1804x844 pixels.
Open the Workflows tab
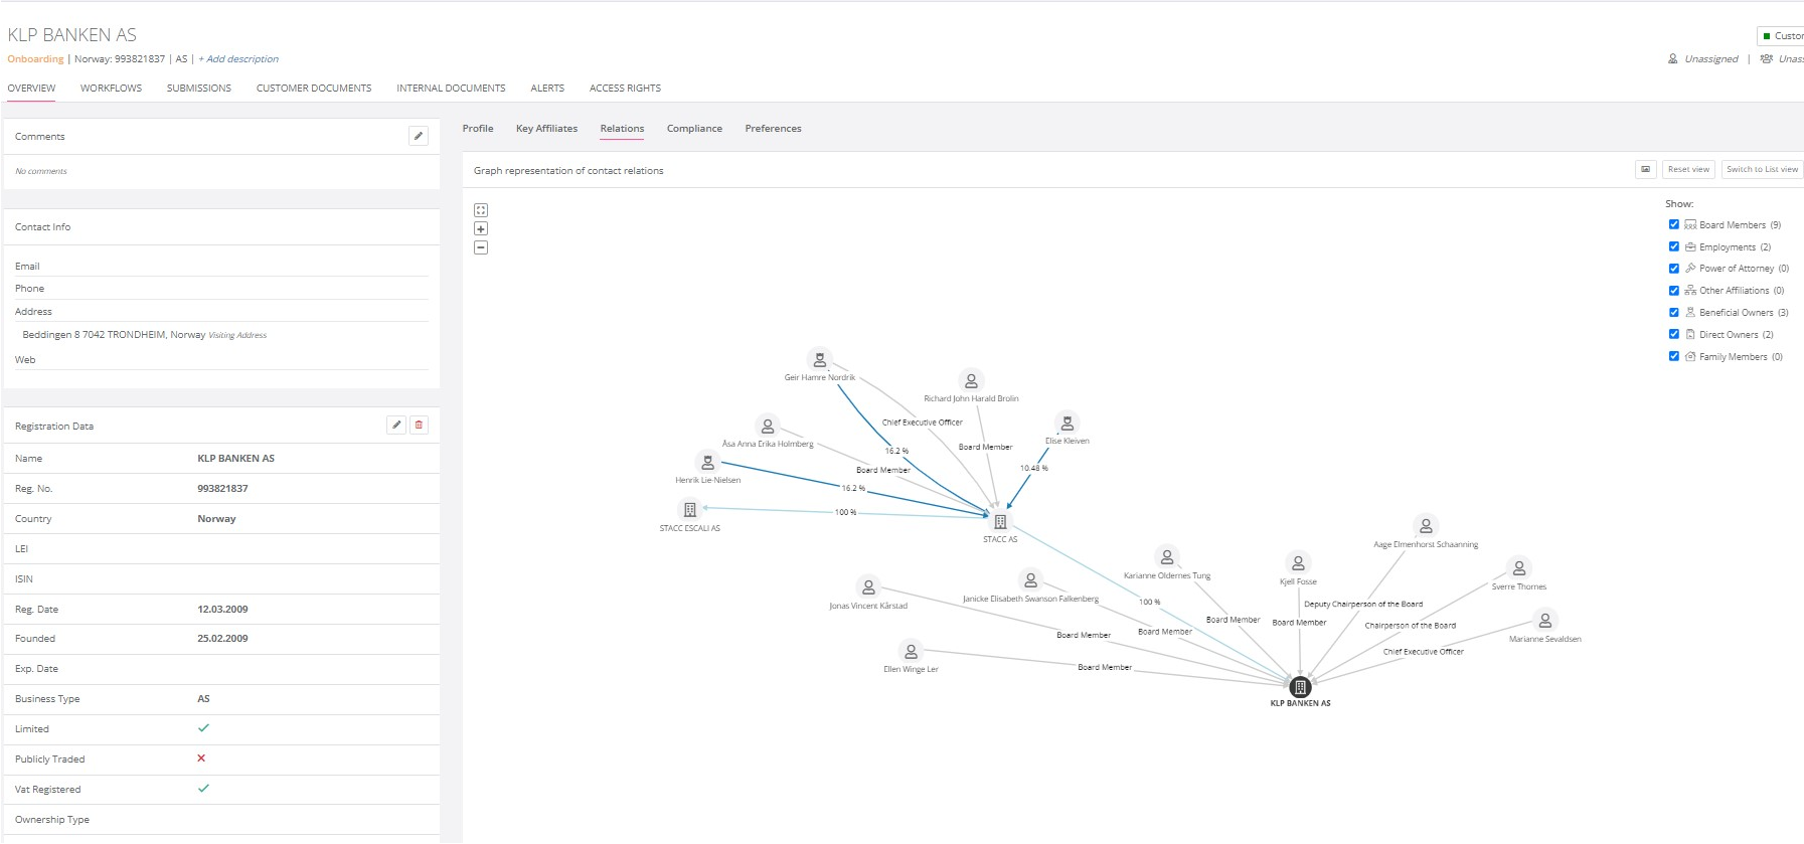coord(111,88)
